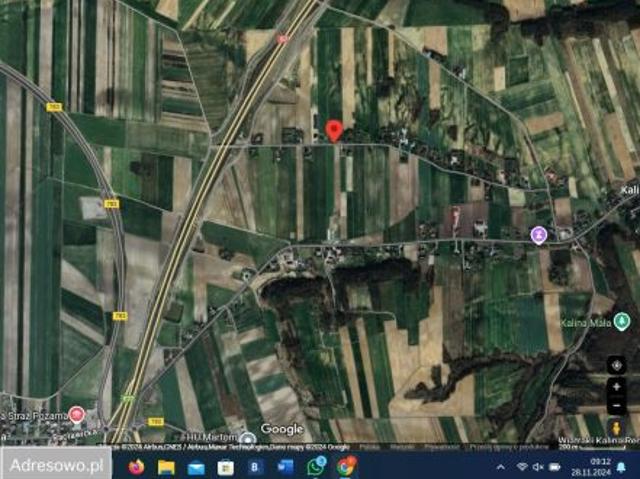The width and height of the screenshot is (640, 479).
Task: Open the Mail app in the taskbar
Action: tap(196, 467)
